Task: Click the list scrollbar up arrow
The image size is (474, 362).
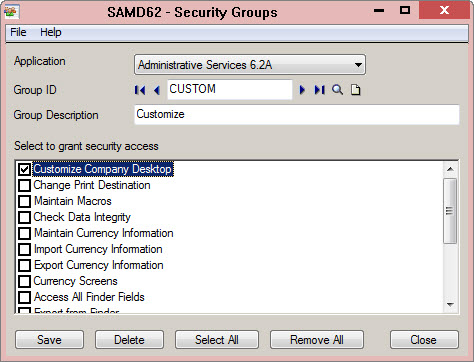Action: click(450, 169)
